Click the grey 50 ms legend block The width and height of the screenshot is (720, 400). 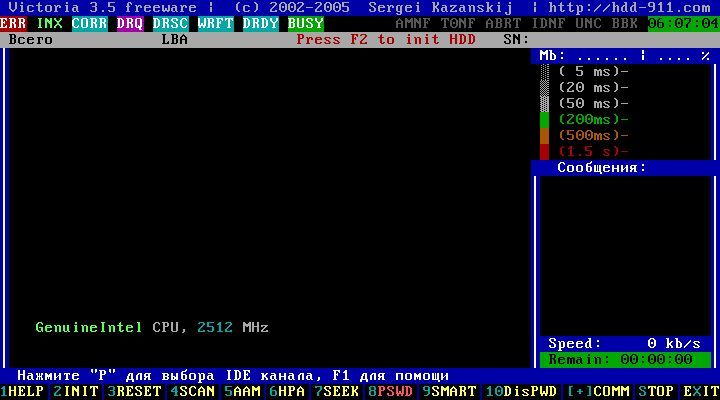click(x=544, y=104)
